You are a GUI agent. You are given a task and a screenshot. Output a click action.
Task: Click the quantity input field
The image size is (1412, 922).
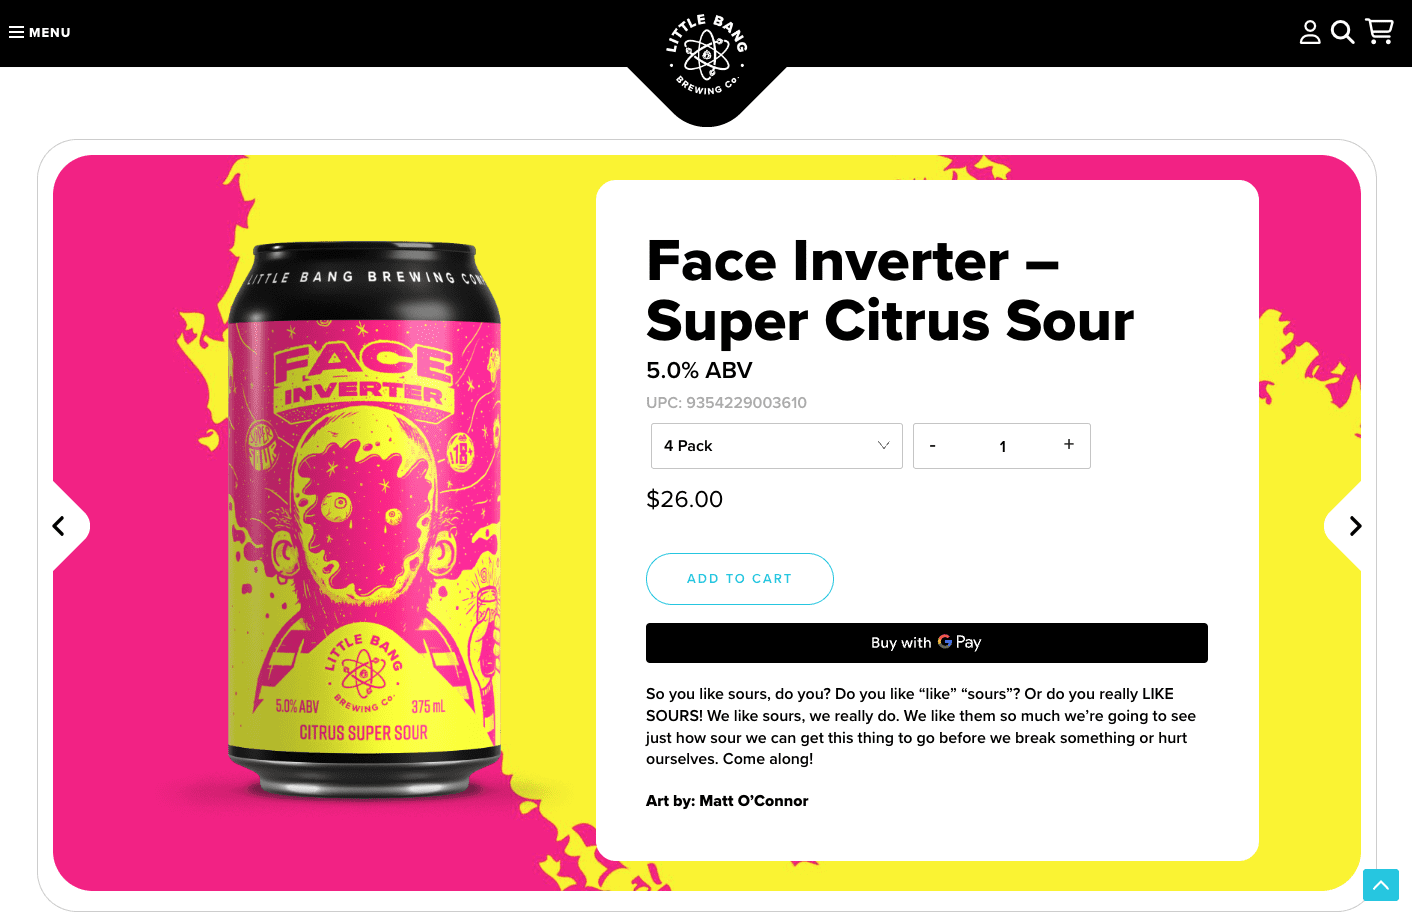(1002, 446)
